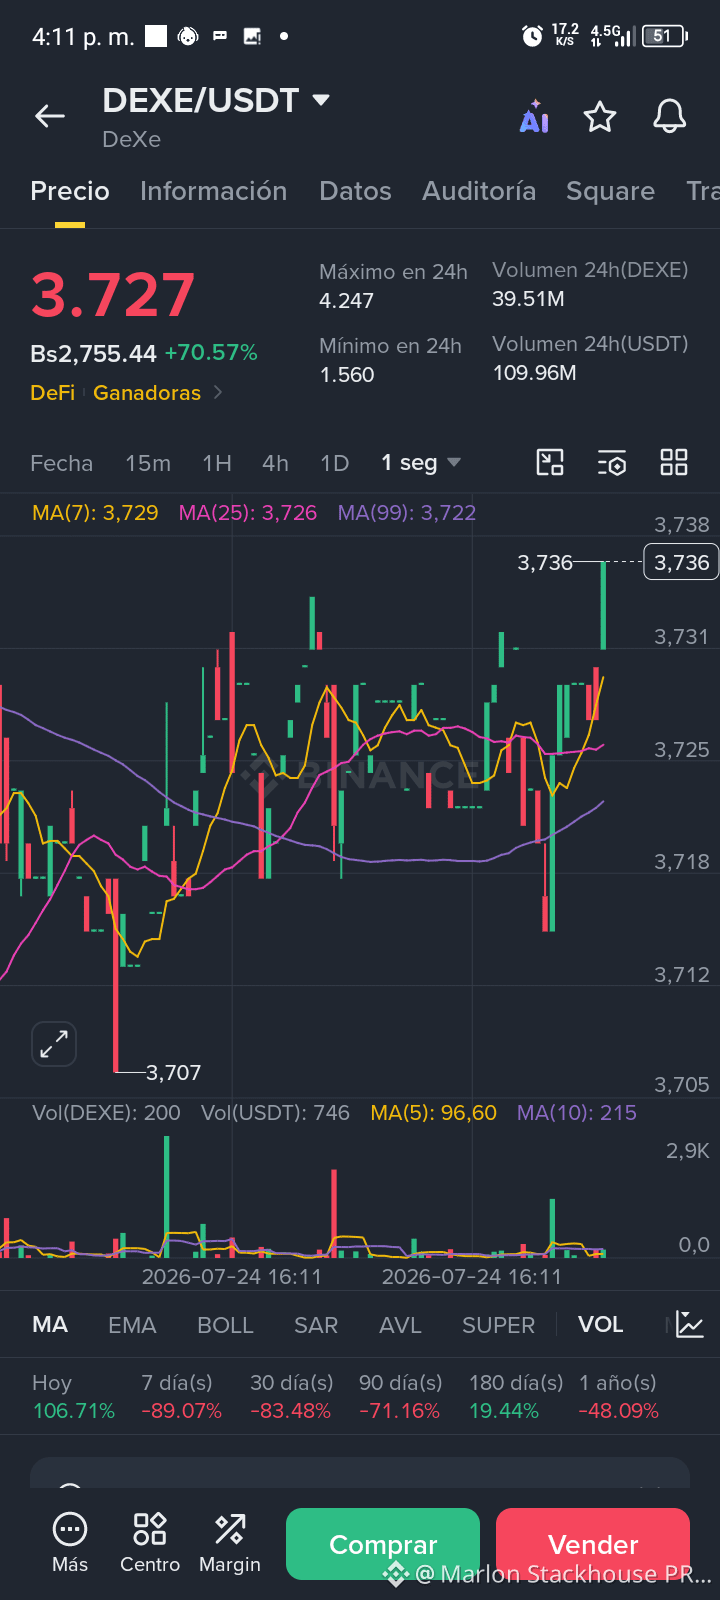Open the chart drawing tools icon
The height and width of the screenshot is (1600, 720).
550,462
